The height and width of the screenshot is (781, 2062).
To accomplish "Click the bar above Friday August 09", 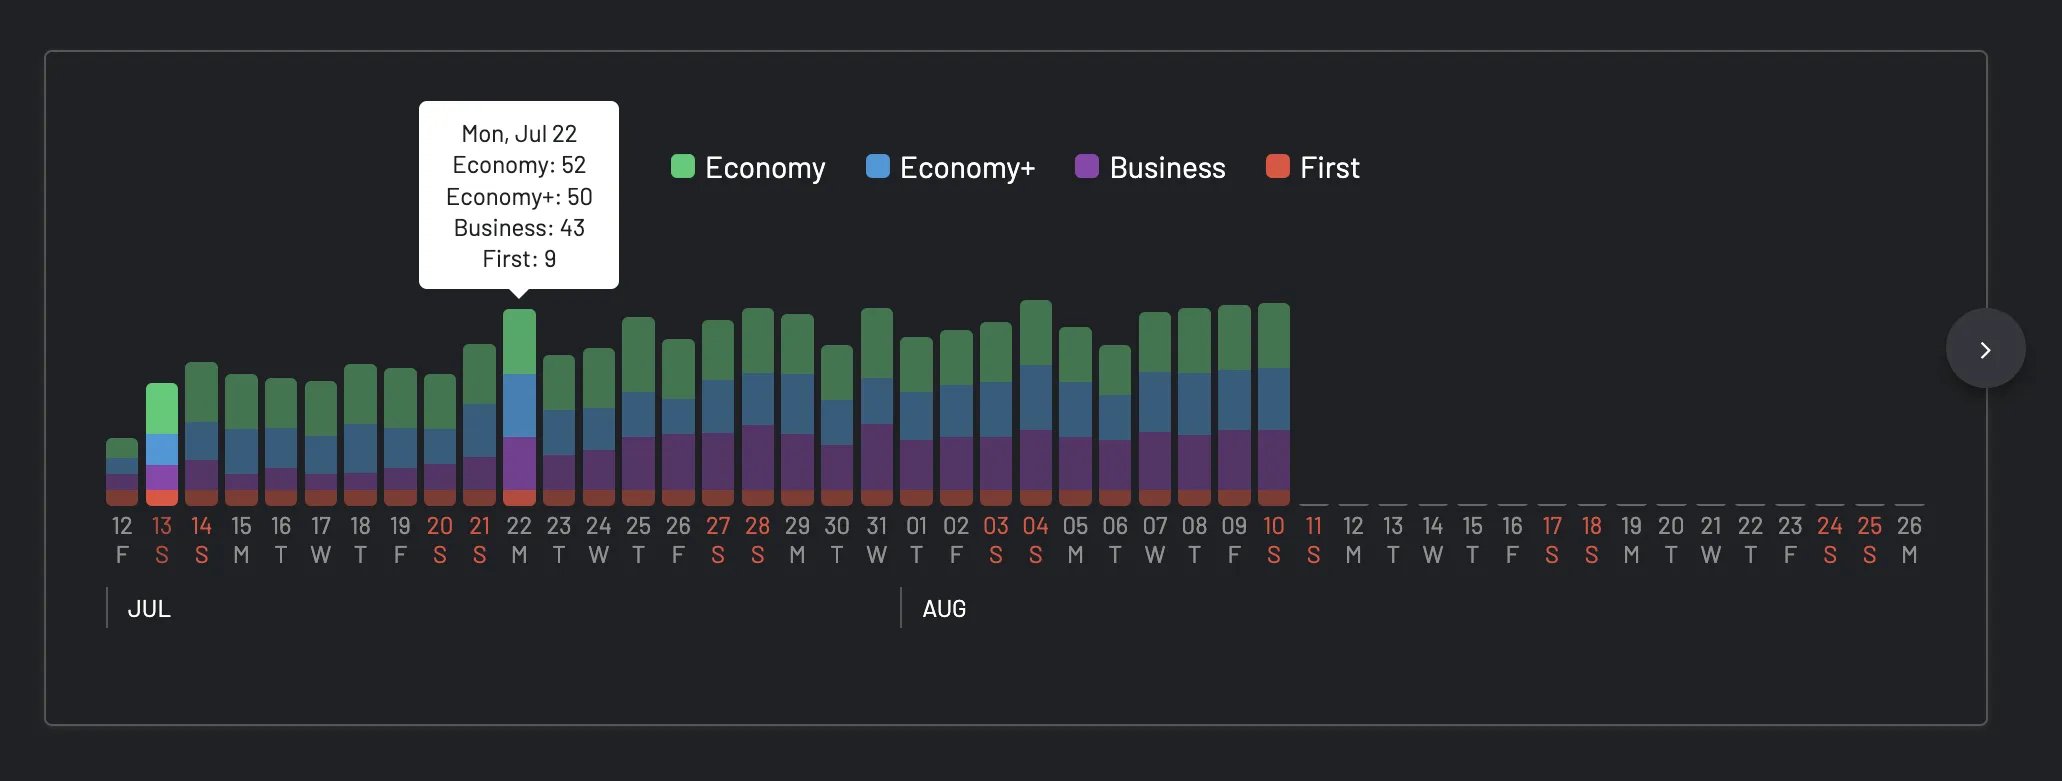I will pyautogui.click(x=1234, y=405).
